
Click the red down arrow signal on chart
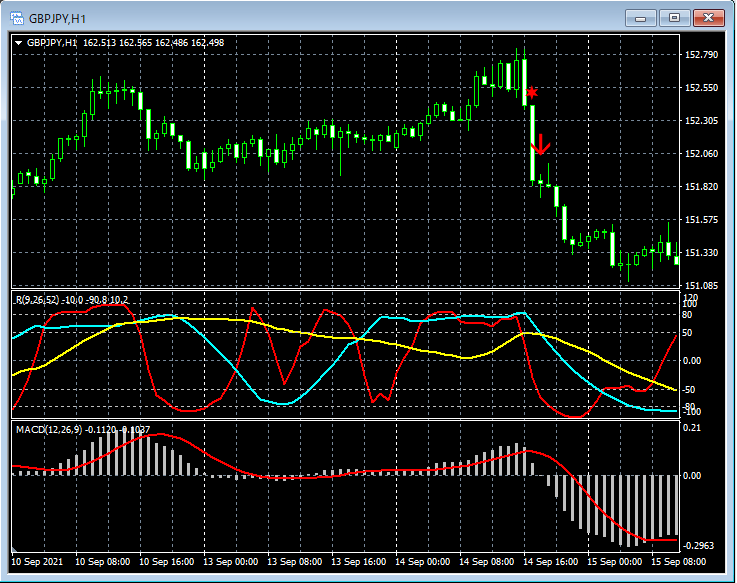541,144
